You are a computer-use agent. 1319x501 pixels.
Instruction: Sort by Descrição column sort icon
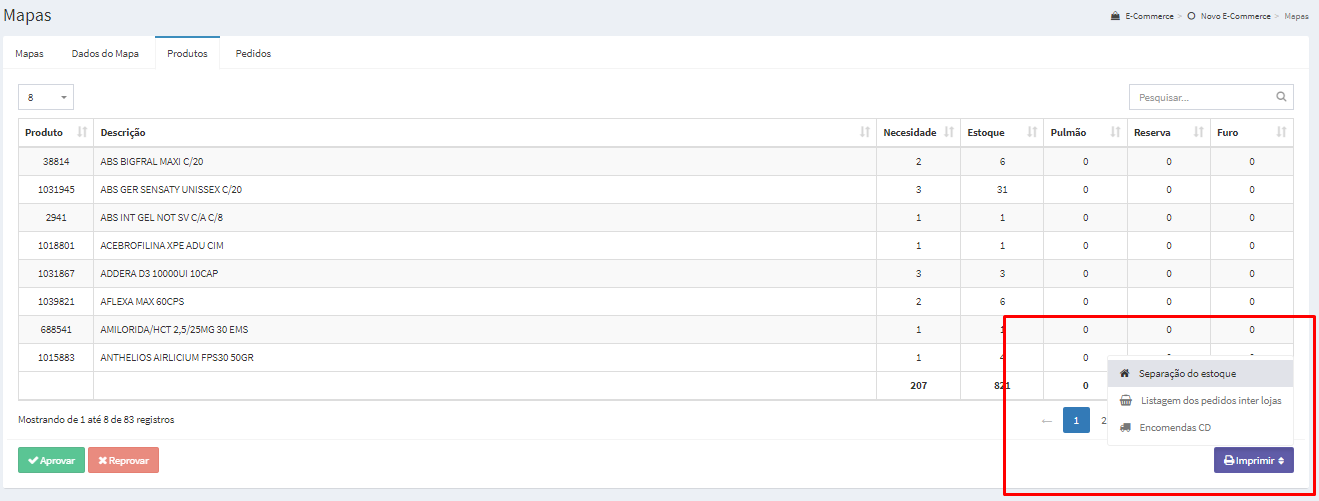tap(865, 132)
